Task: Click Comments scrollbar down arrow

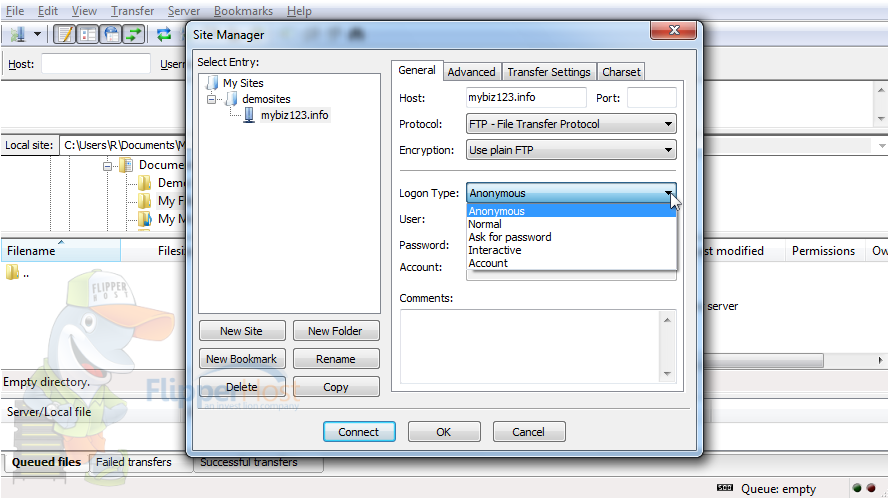Action: click(667, 374)
